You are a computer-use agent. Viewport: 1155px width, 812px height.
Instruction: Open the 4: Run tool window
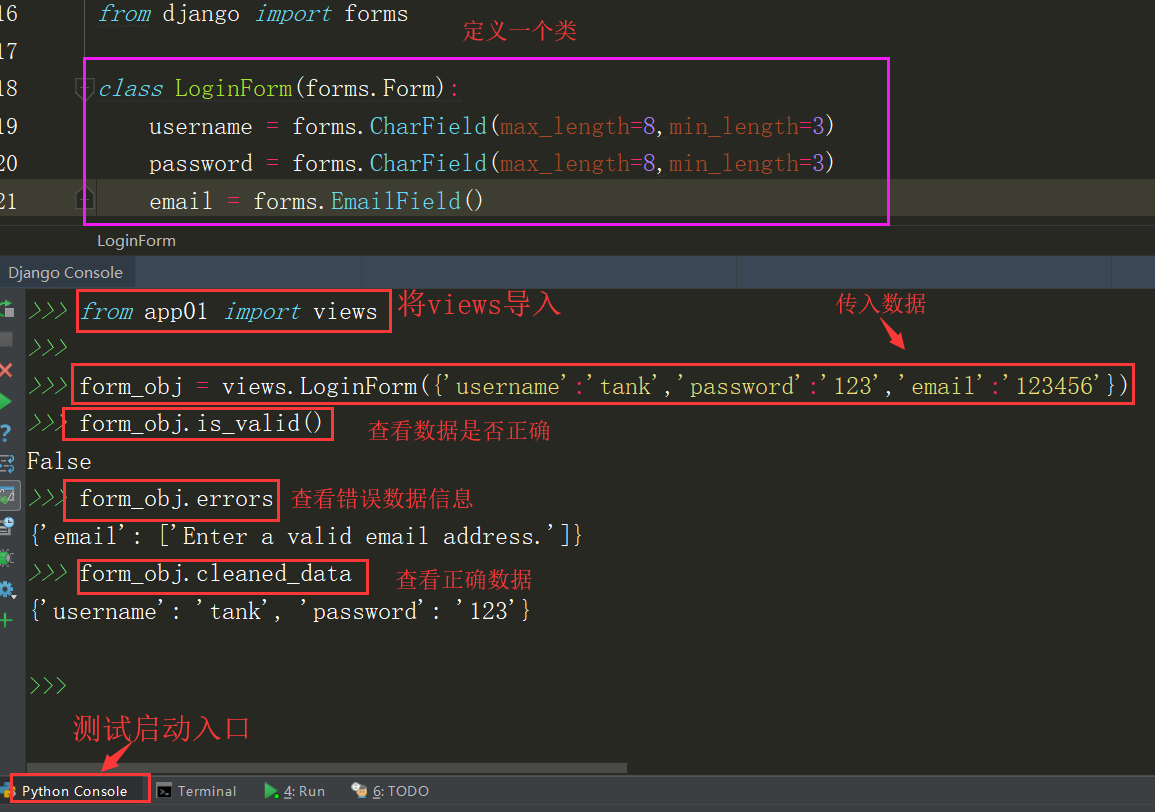coord(295,791)
